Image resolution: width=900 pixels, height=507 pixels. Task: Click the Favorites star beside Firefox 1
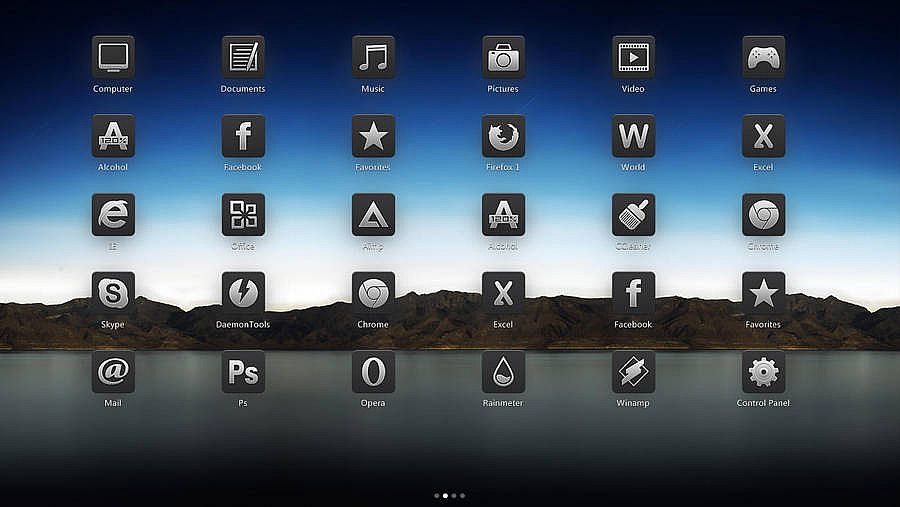373,136
